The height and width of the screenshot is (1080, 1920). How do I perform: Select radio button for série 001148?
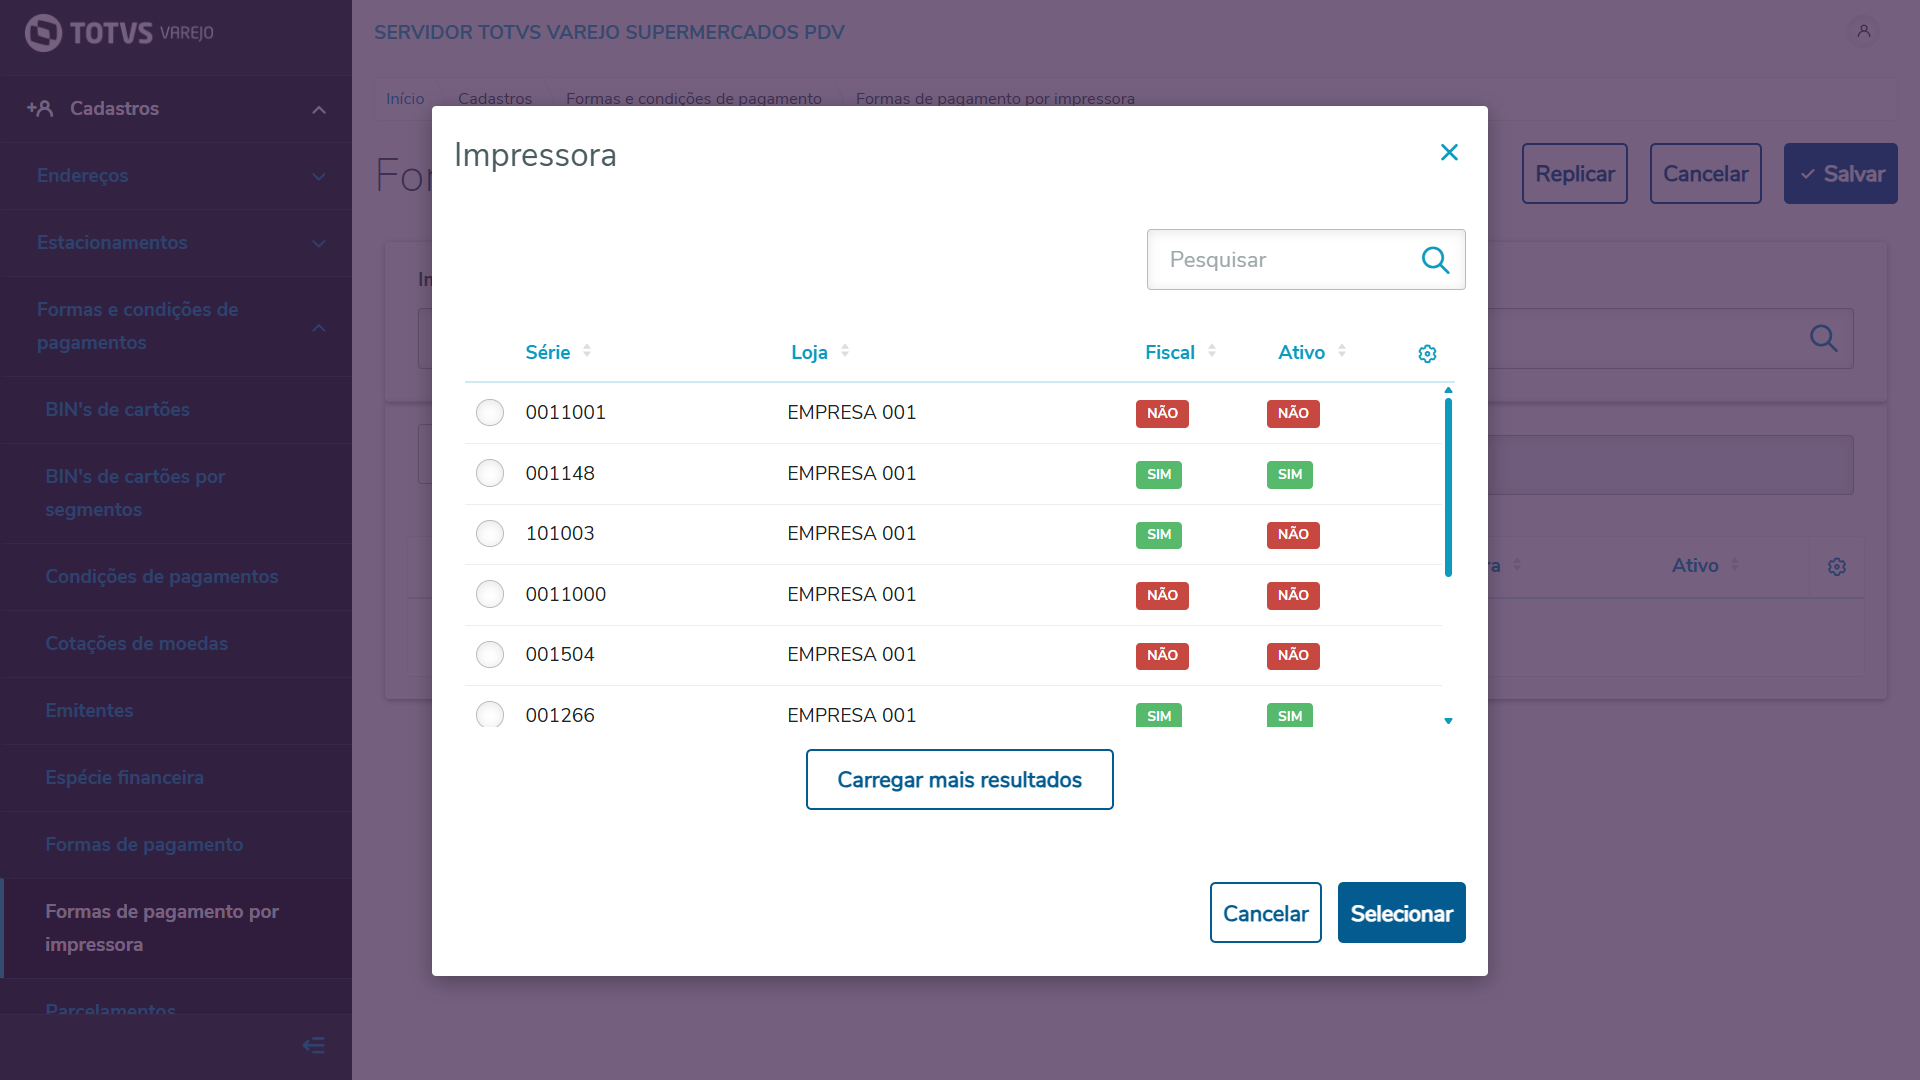tap(490, 473)
